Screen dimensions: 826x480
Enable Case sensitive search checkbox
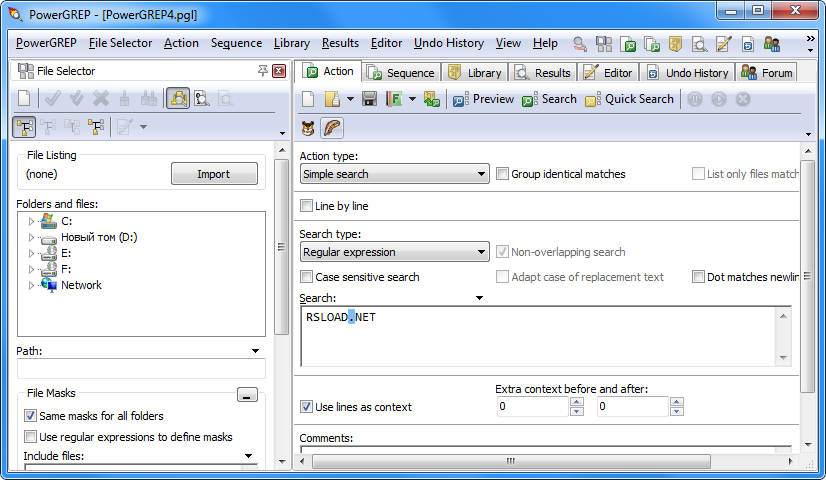tap(306, 277)
